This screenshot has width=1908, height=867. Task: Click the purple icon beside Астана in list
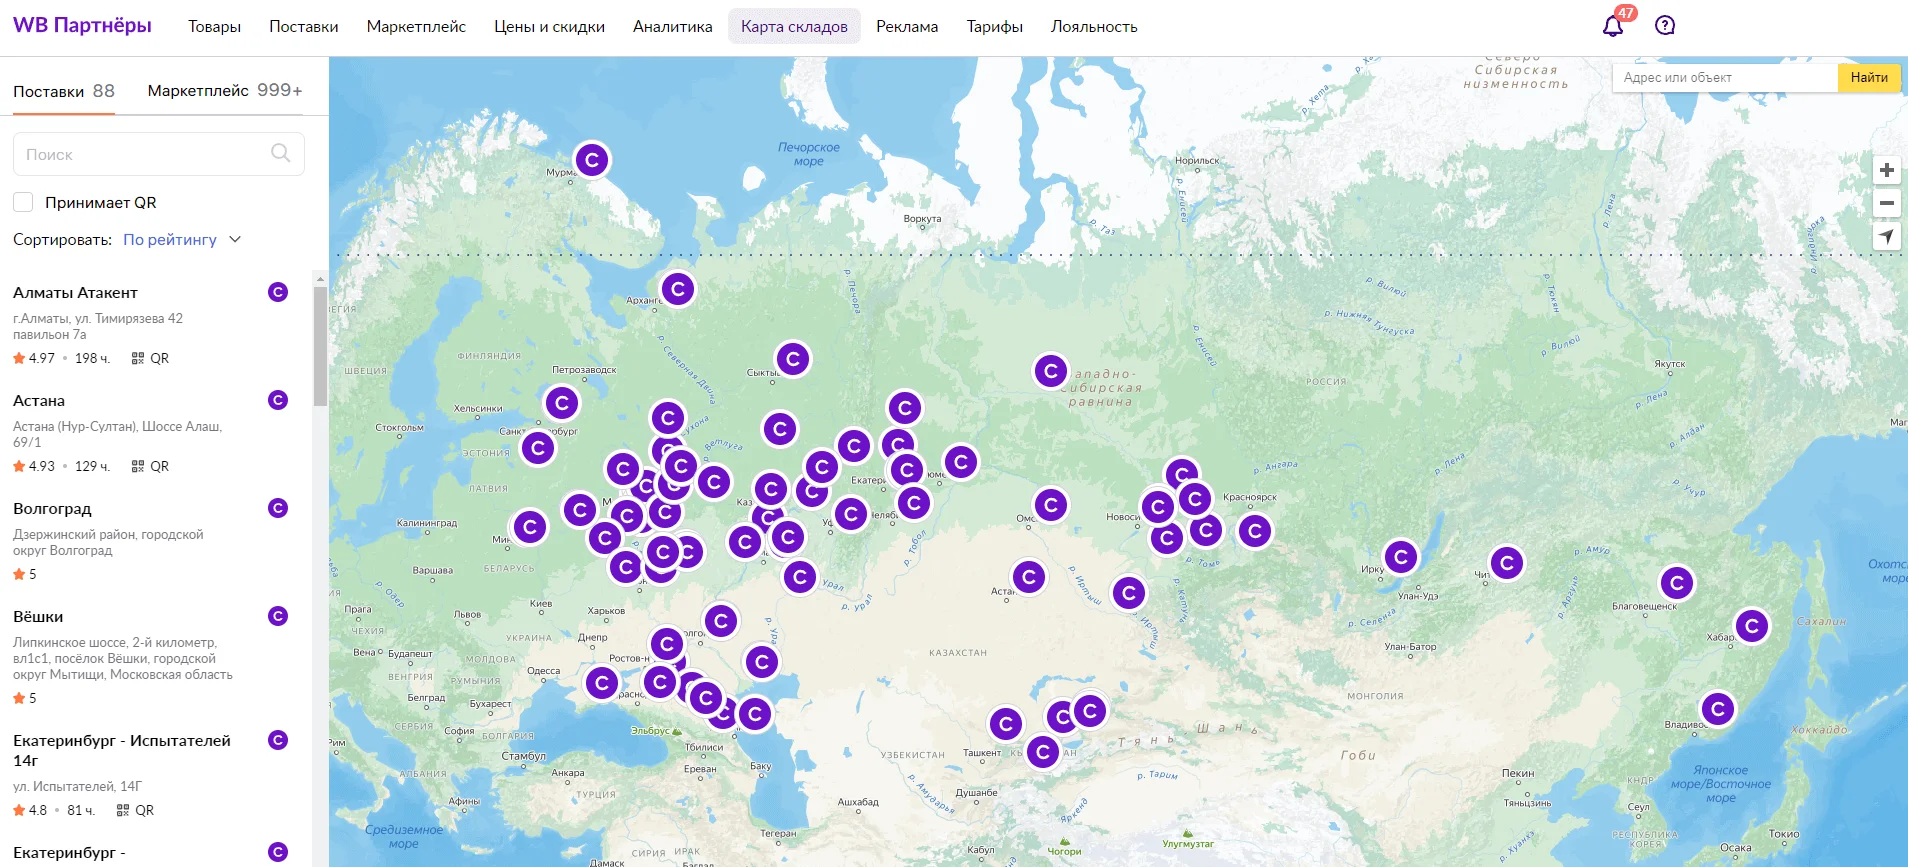pyautogui.click(x=278, y=400)
